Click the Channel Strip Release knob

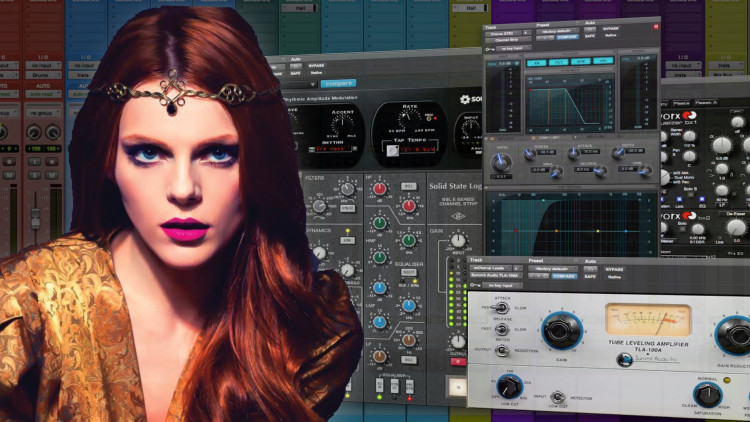pyautogui.click(x=600, y=171)
